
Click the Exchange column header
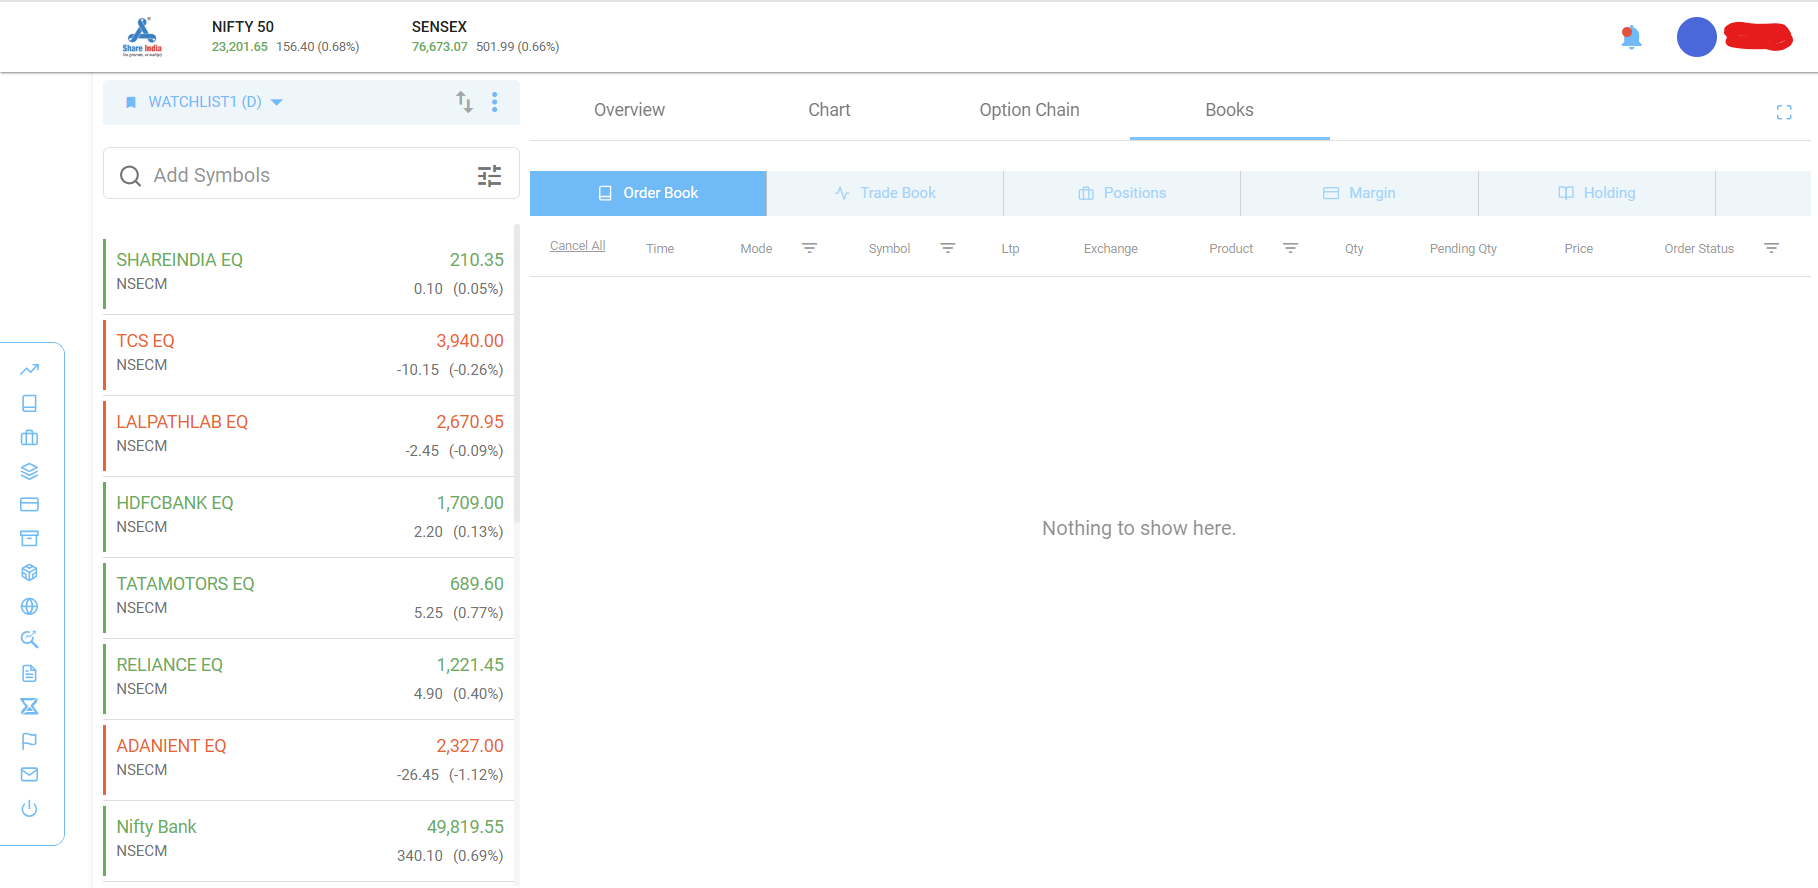(1110, 249)
